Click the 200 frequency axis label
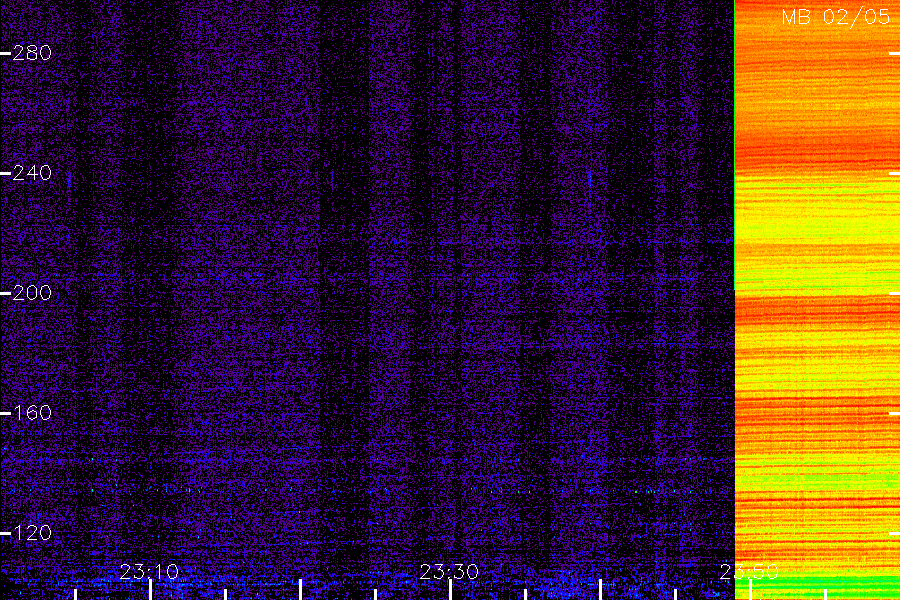Image resolution: width=900 pixels, height=600 pixels. (x=32, y=293)
